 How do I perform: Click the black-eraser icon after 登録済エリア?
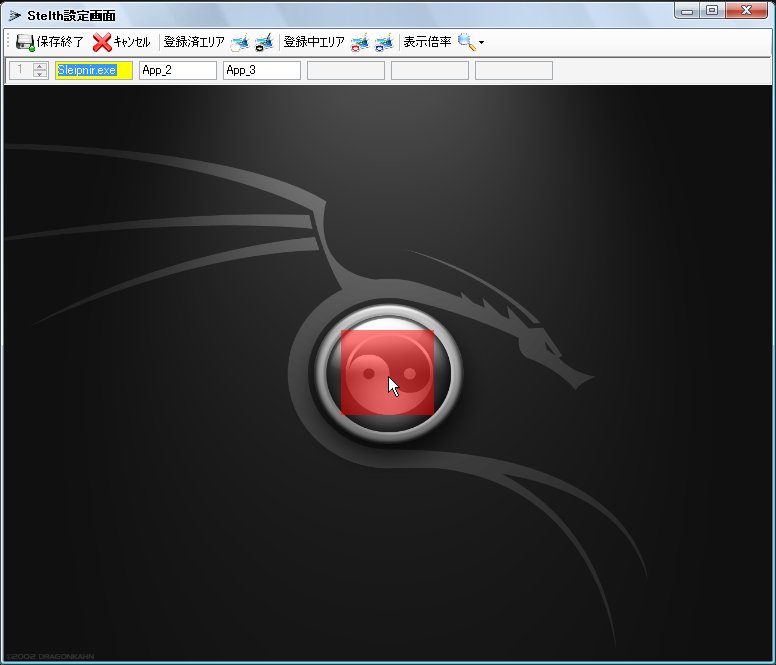pos(264,43)
